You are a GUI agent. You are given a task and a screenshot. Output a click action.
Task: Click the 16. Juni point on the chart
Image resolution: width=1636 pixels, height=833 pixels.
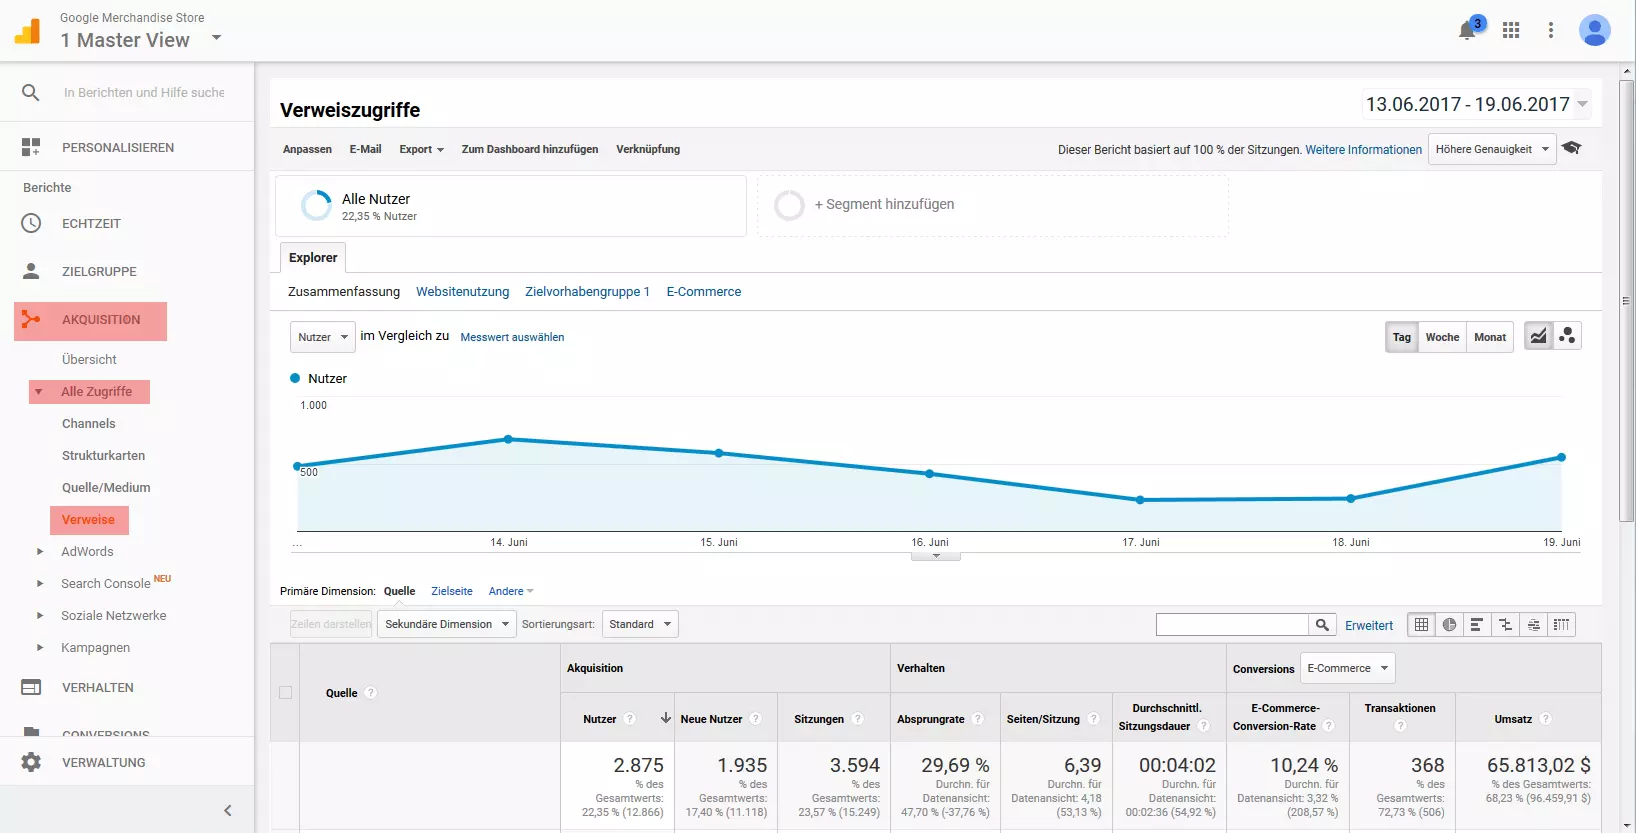click(929, 474)
